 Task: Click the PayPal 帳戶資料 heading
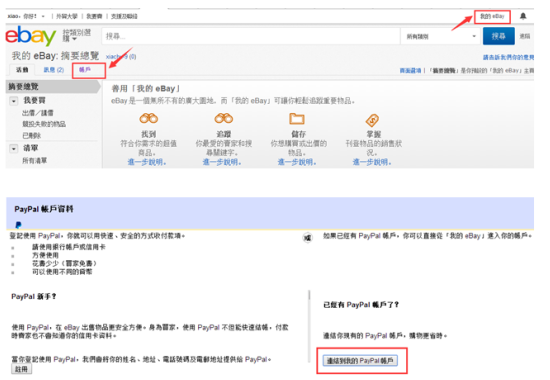click(44, 209)
